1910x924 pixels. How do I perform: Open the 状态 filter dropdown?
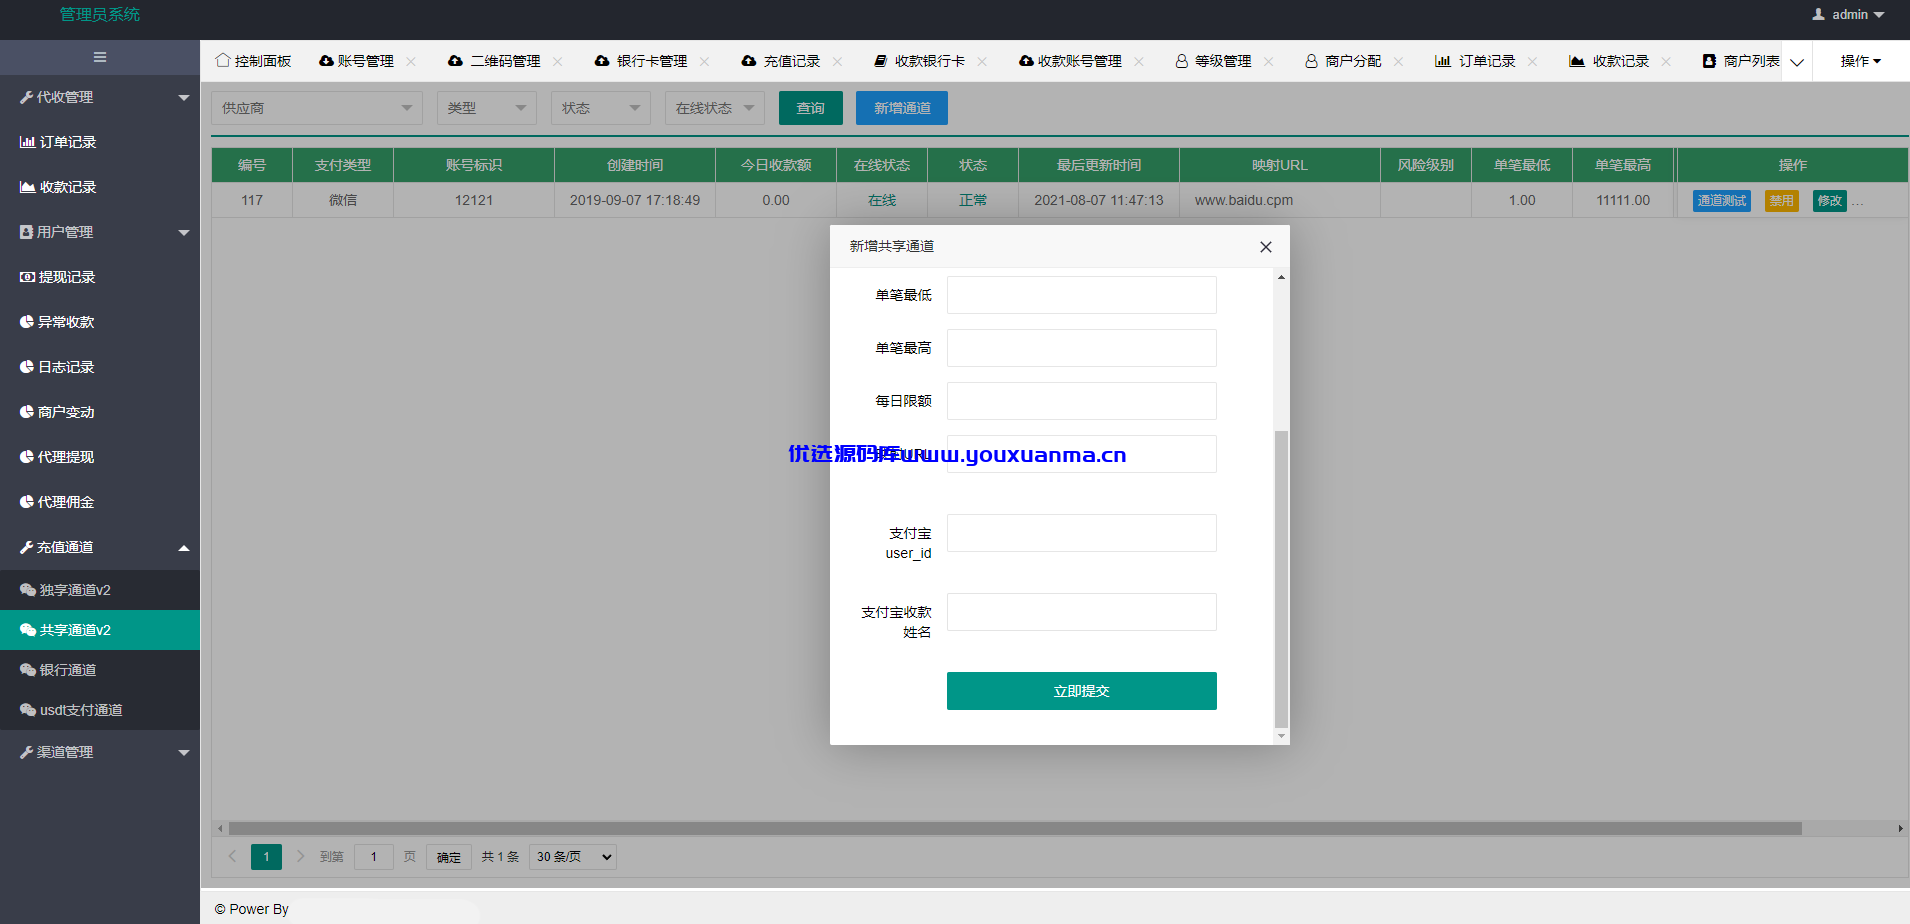(x=601, y=108)
